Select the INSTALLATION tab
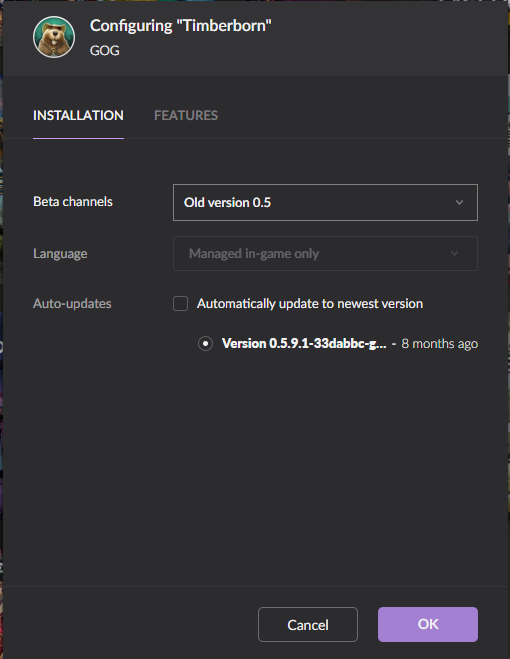The height and width of the screenshot is (659, 510). pos(78,116)
